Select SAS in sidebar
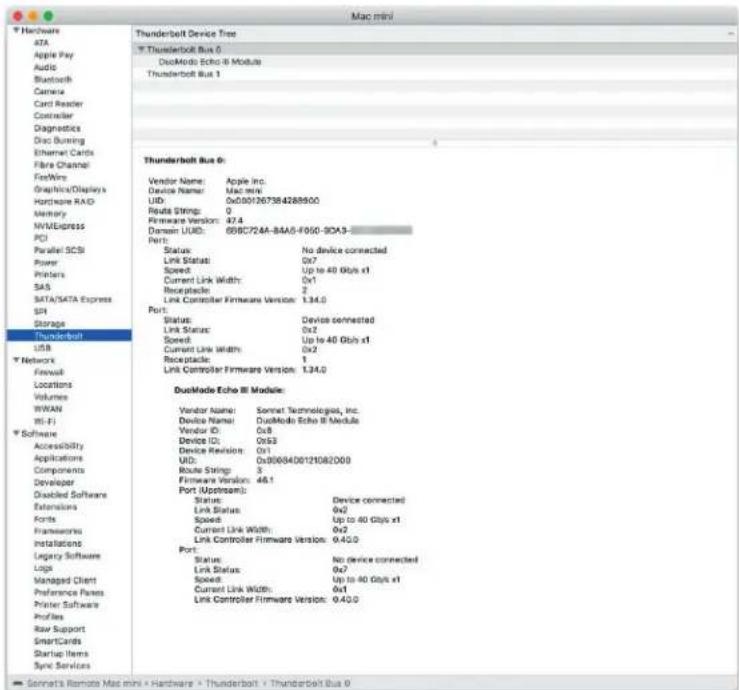 (x=42, y=287)
